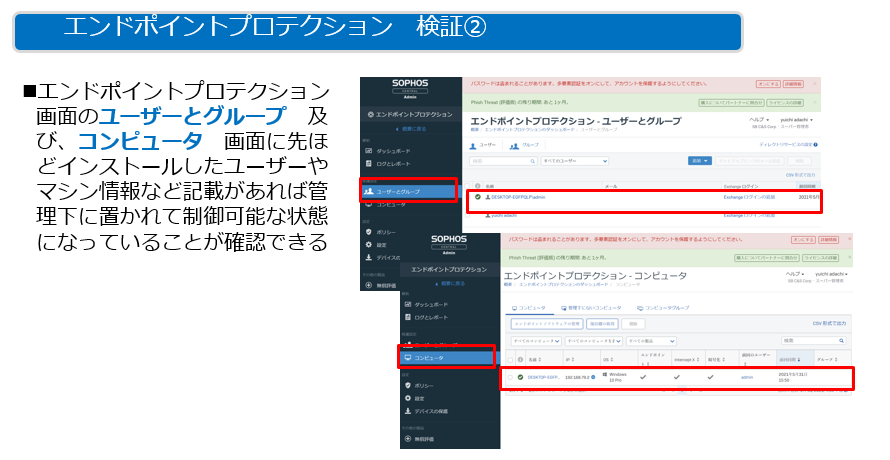The height and width of the screenshot is (460, 890).
Task: Sort Computers table by IP column
Action: [x=570, y=360]
